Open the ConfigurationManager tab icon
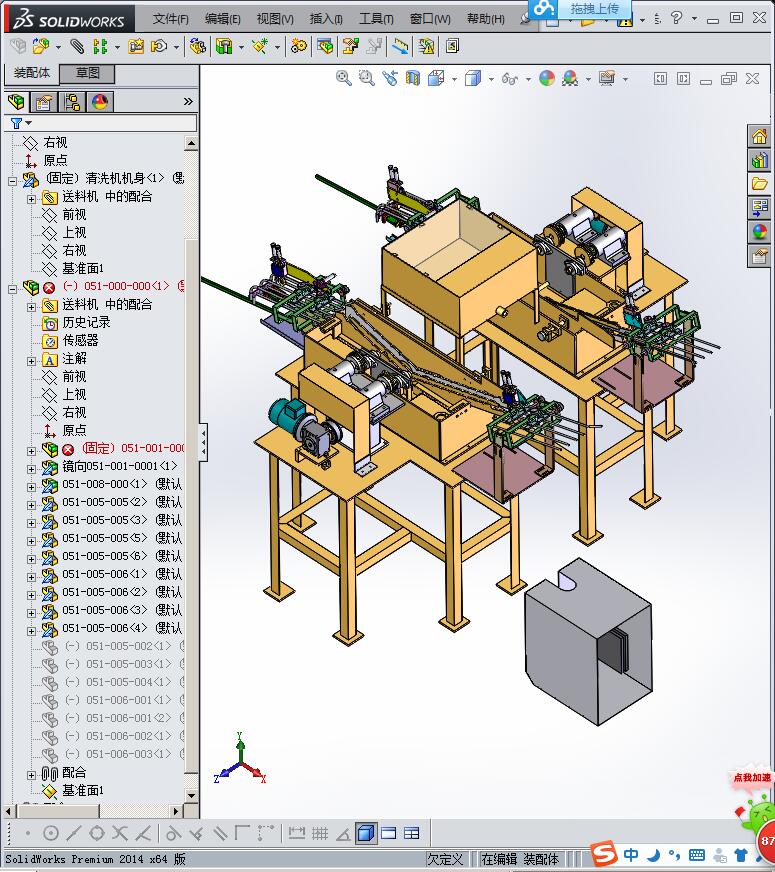The image size is (775, 872). tap(72, 102)
